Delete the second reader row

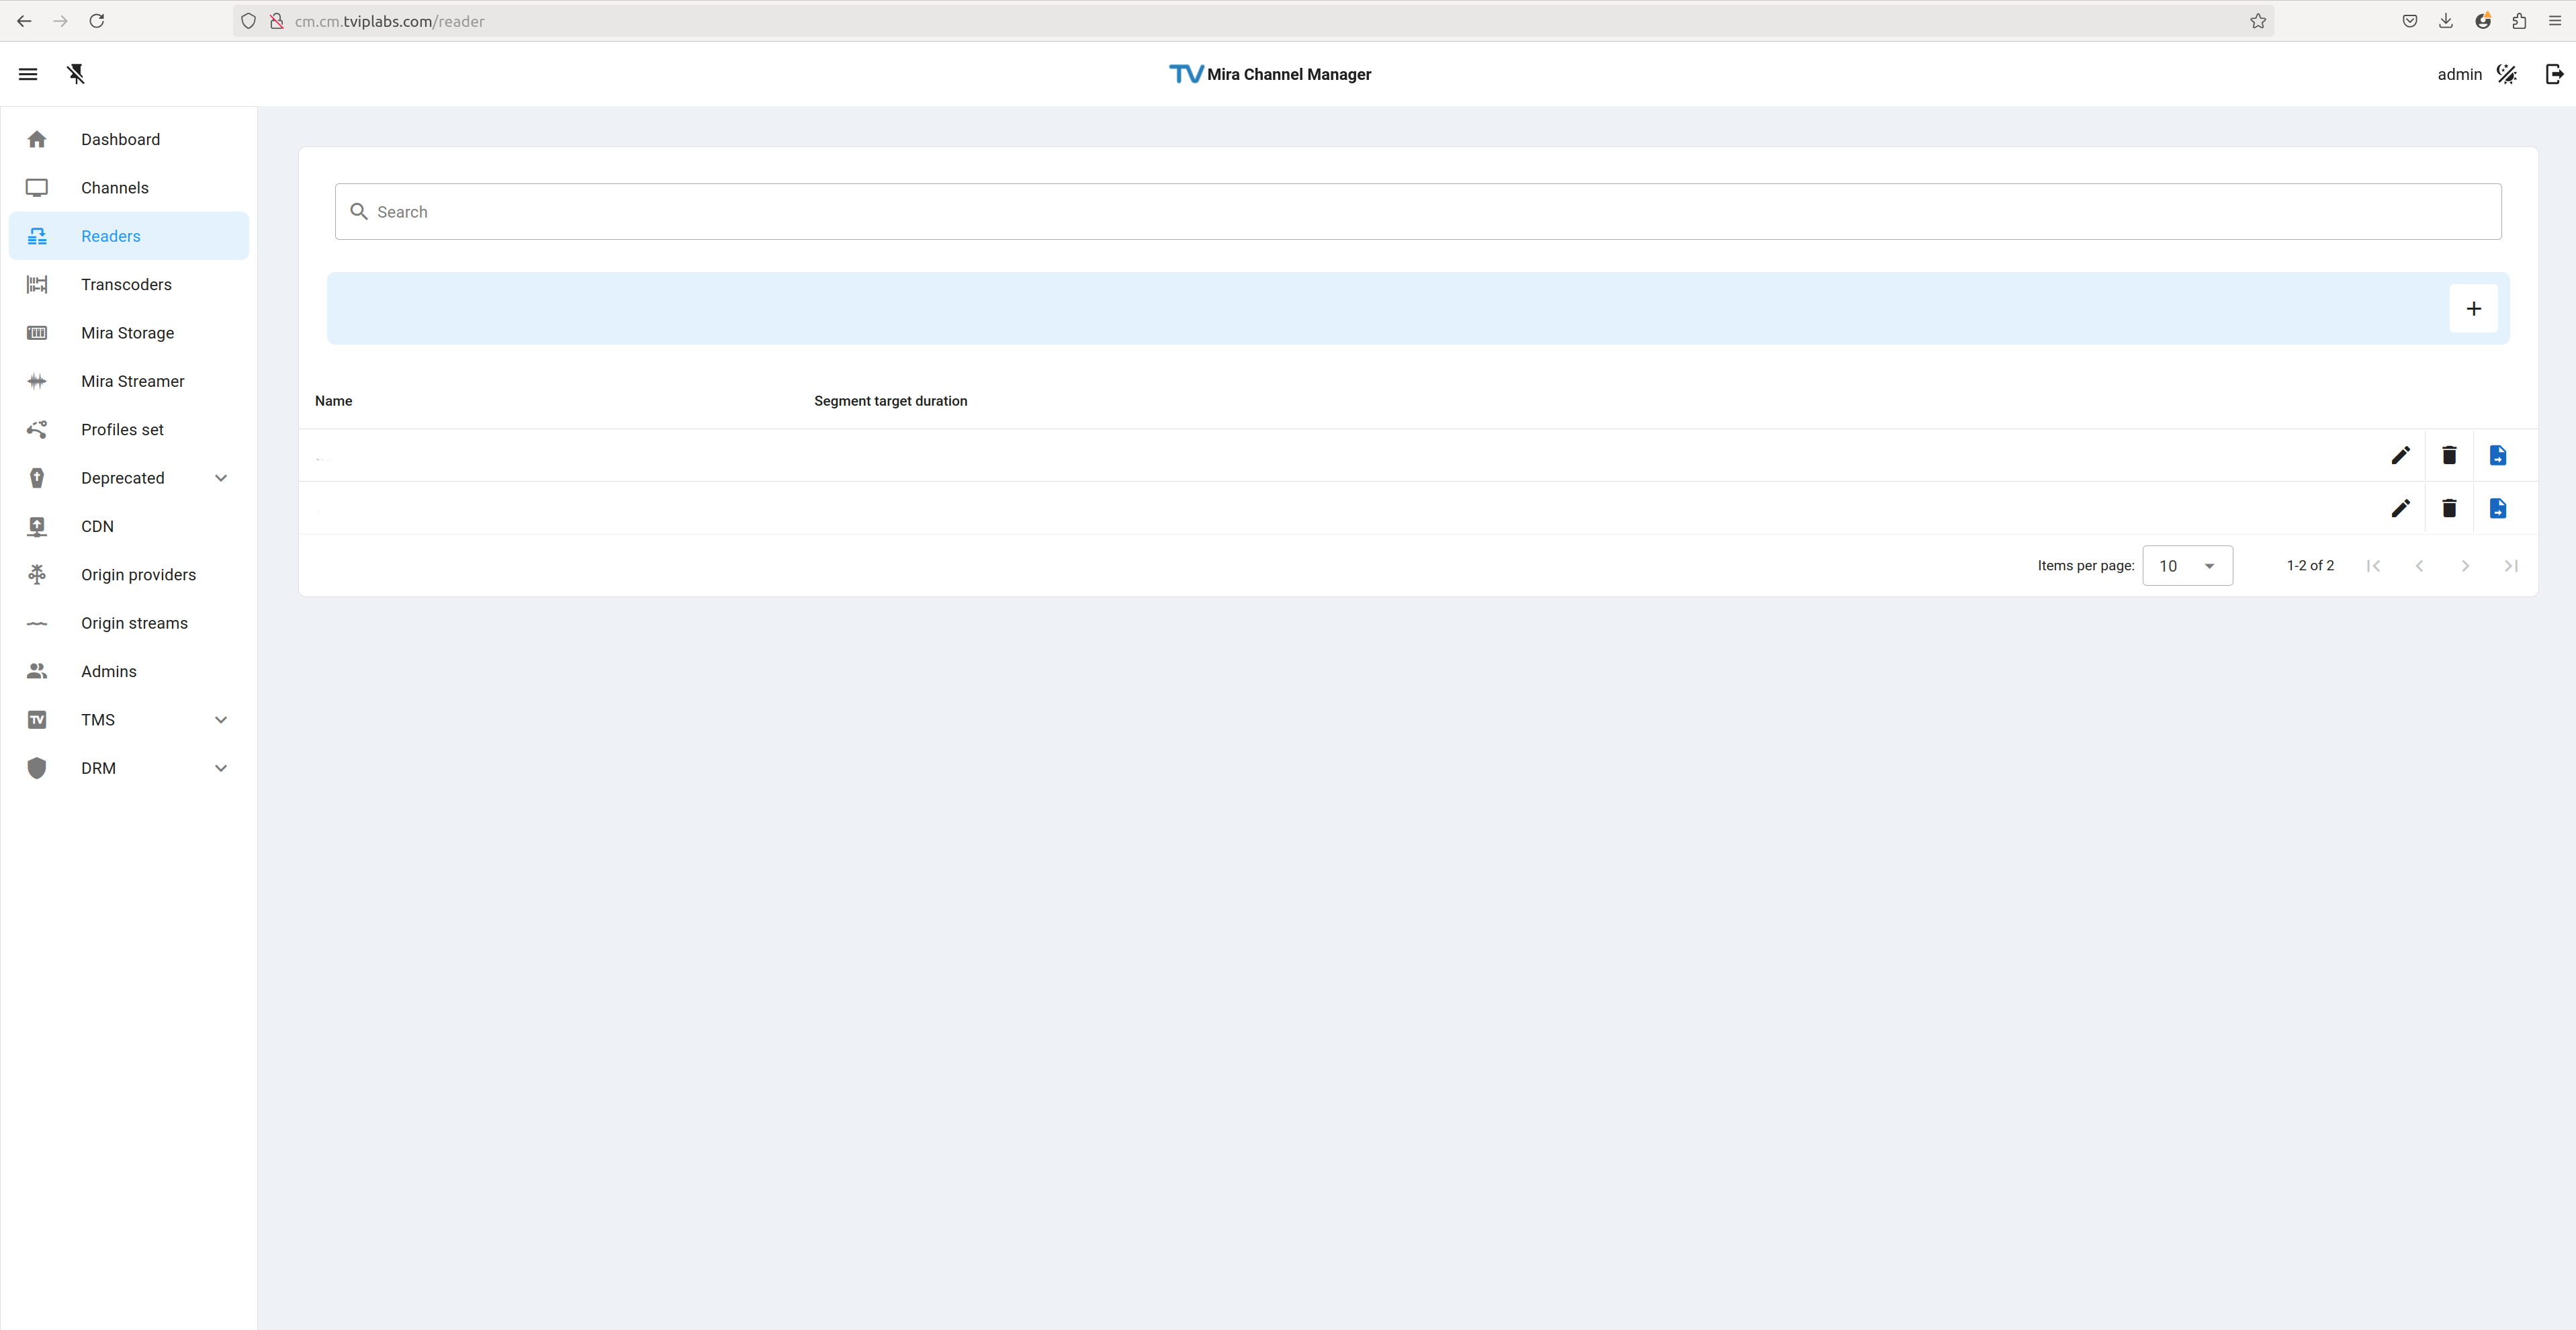point(2449,509)
